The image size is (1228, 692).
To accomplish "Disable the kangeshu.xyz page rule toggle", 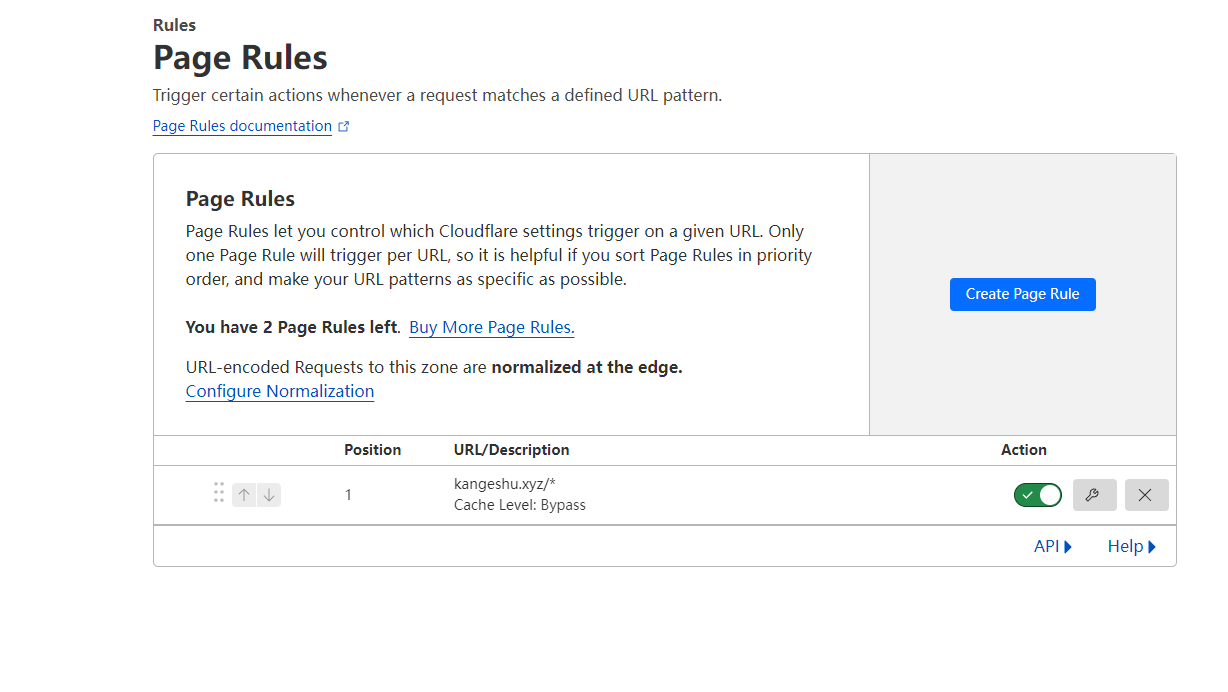I will tap(1037, 495).
